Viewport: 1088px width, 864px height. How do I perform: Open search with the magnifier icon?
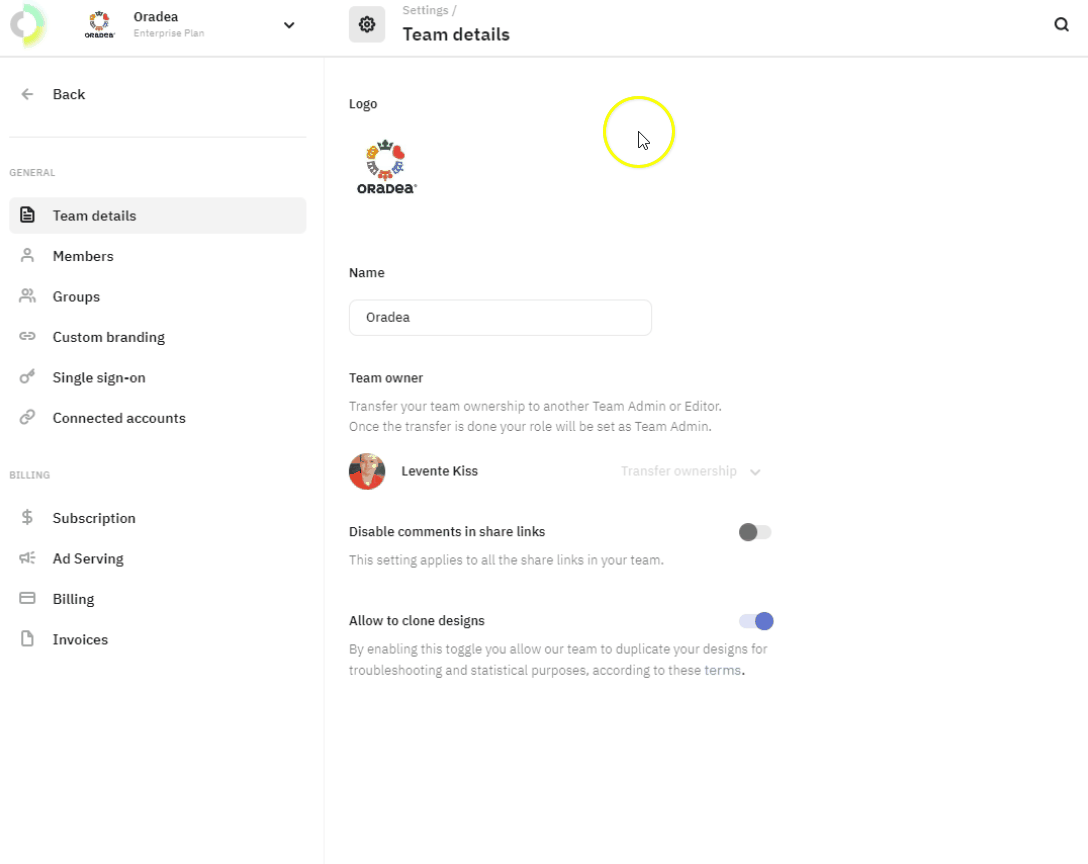[x=1061, y=25]
